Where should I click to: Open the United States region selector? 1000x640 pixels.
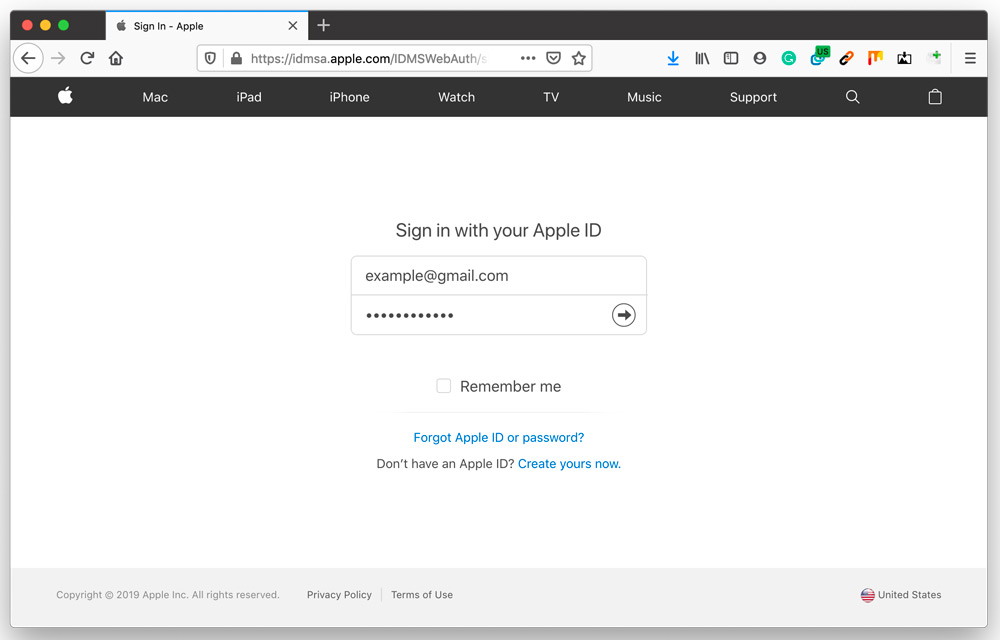(900, 594)
